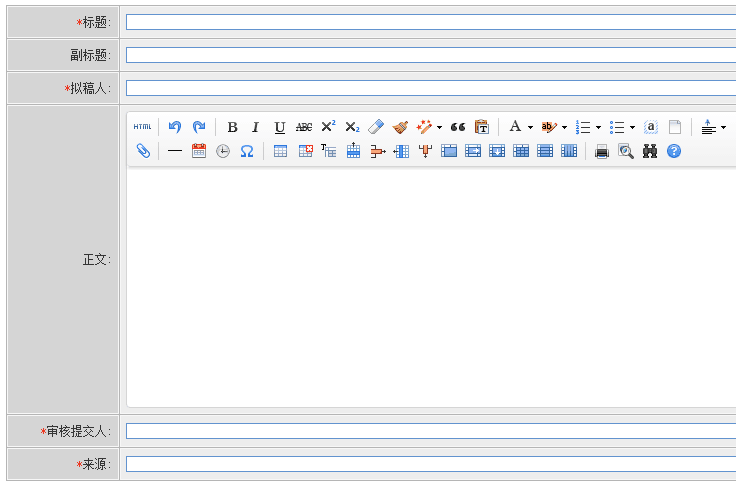Click the HTML source view icon
Viewport: 736px width, 488px height.
point(143,127)
